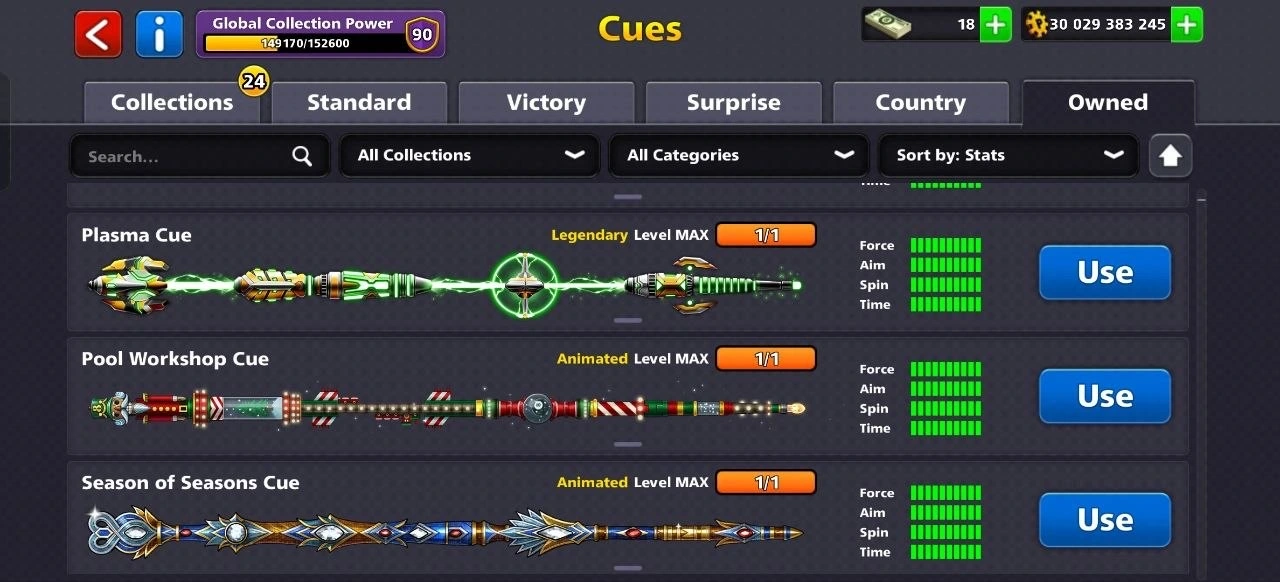The image size is (1280, 582).
Task: Tap the level 90 shield badge
Action: [422, 35]
